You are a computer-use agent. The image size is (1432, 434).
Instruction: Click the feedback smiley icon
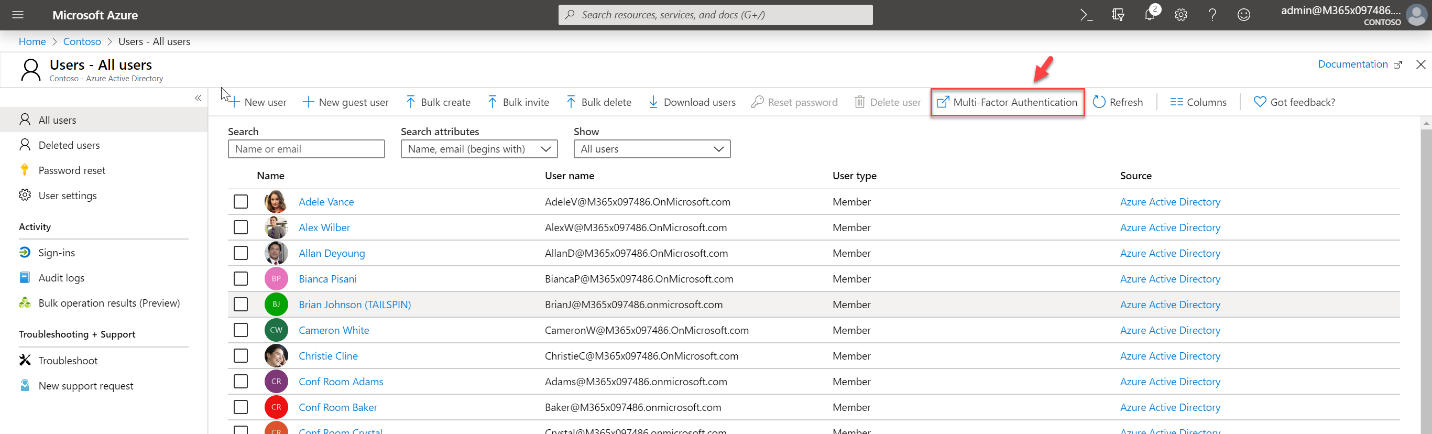click(x=1244, y=15)
